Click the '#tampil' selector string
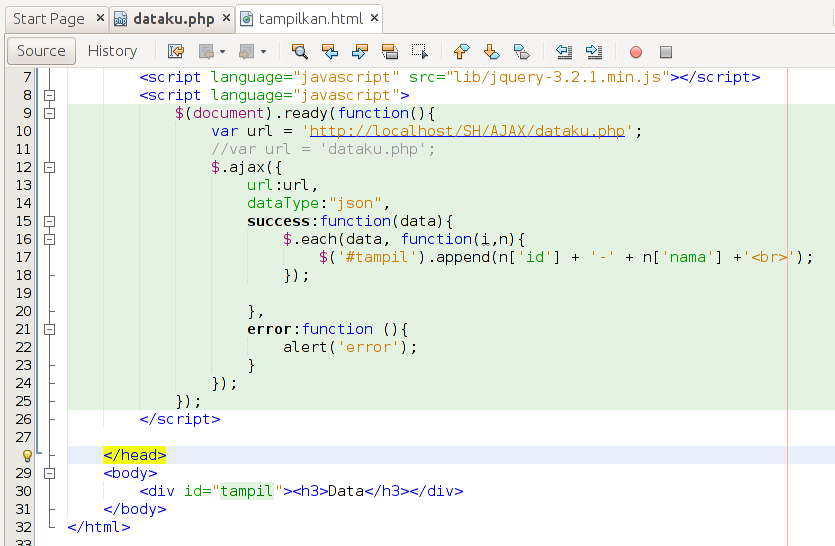 click(377, 257)
